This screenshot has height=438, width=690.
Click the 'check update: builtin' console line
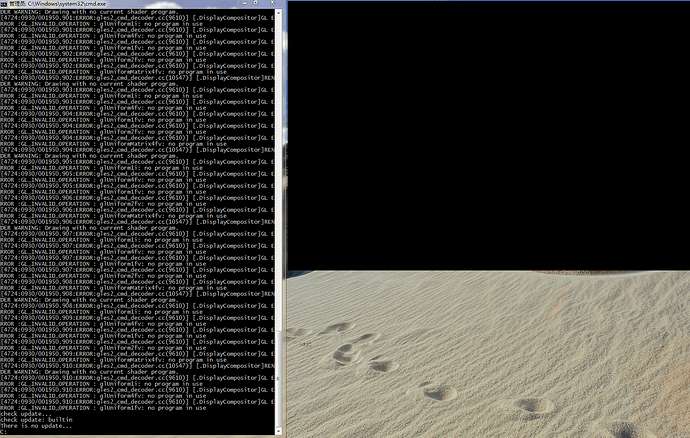(x=36, y=420)
